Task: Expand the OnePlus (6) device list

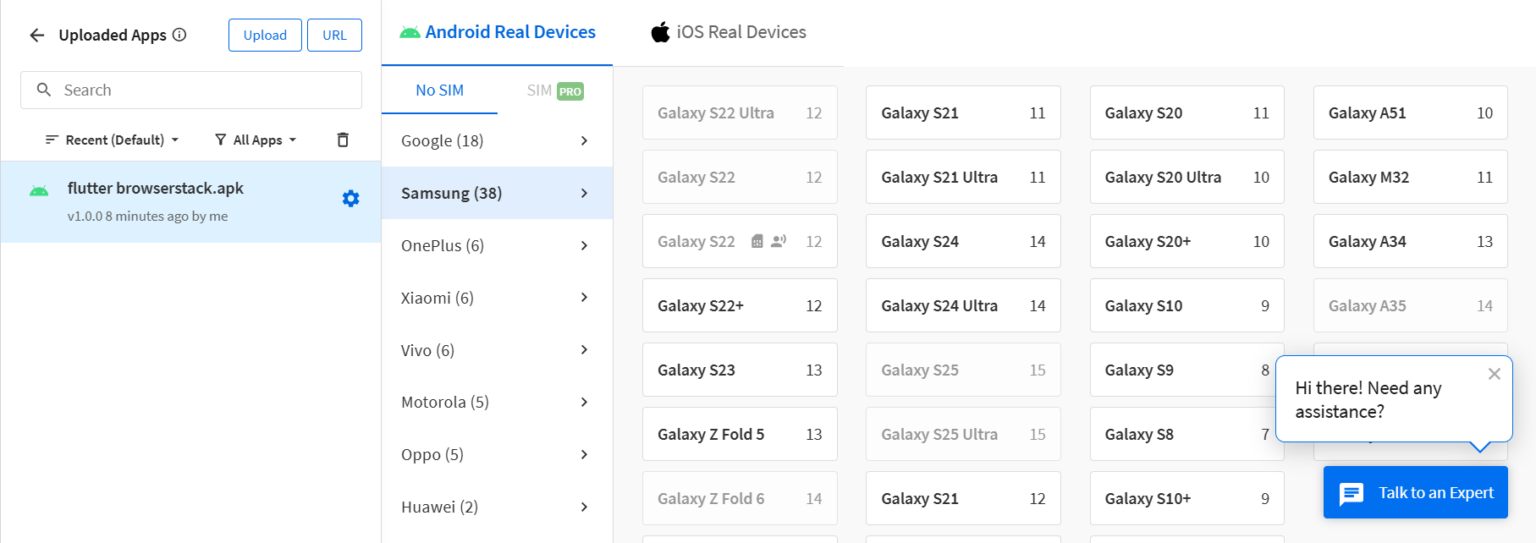Action: (496, 245)
